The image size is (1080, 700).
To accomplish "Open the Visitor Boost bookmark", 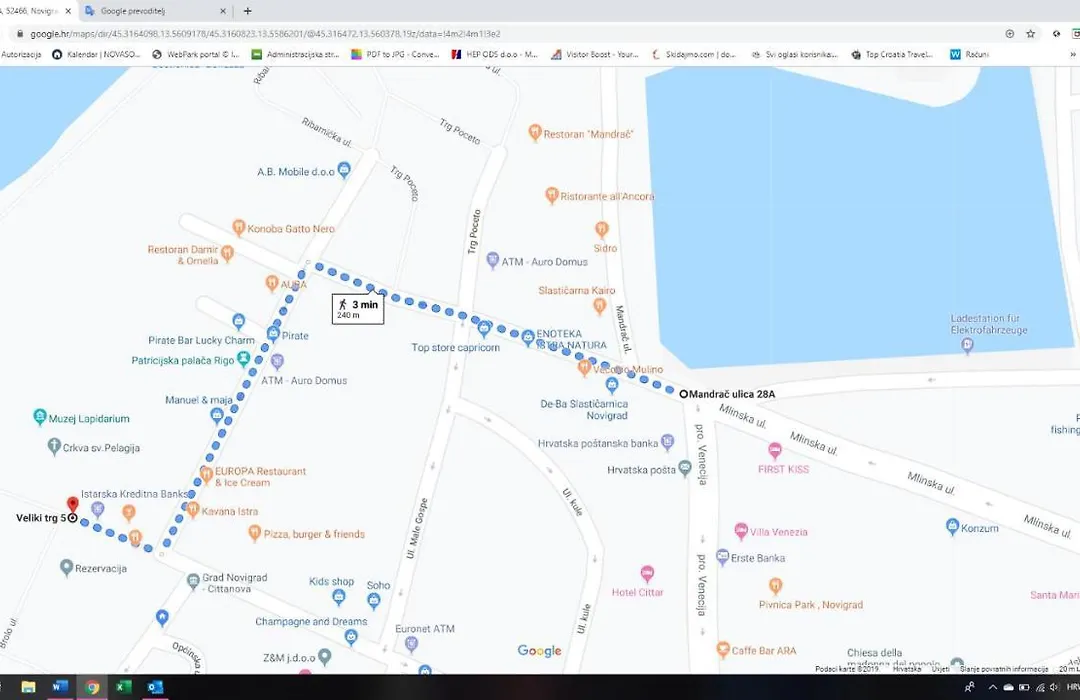I will tap(595, 54).
